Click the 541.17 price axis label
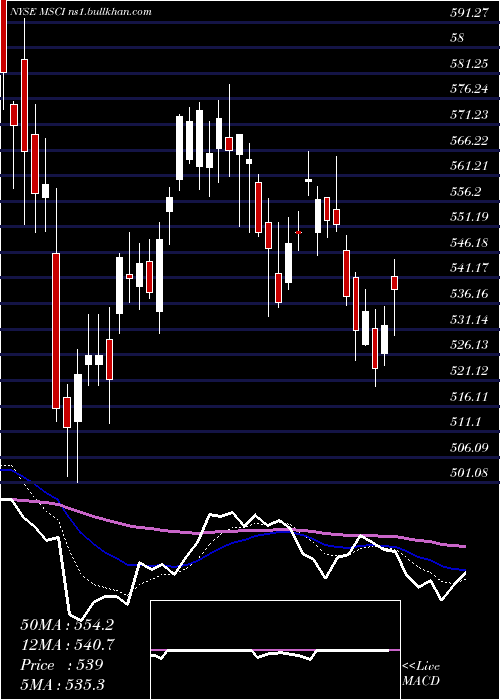 click(469, 269)
